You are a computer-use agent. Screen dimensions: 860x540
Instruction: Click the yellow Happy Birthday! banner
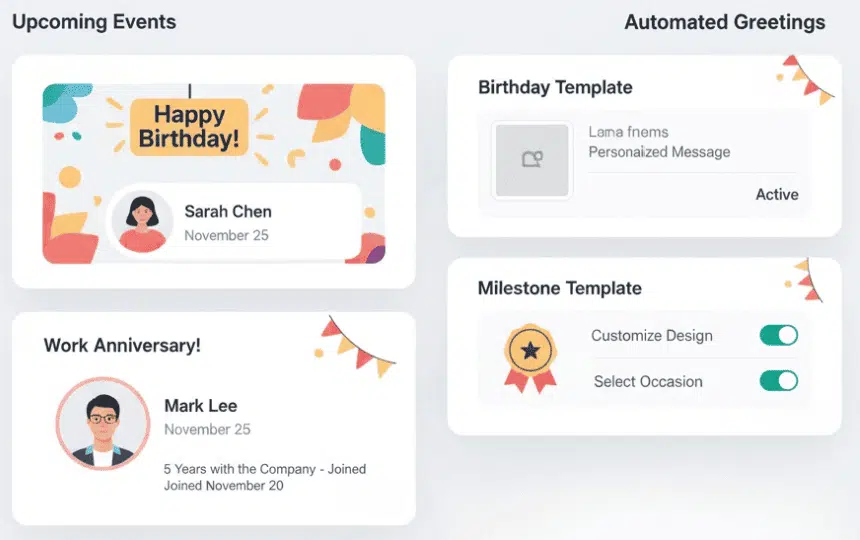point(188,126)
